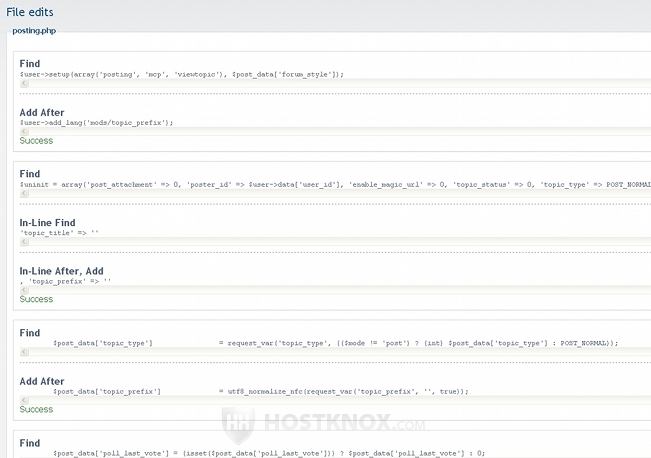Screen dimensions: 651x458
Task: Click the $user->add_lang('mods/topic_prefix') code line
Action: click(x=96, y=122)
